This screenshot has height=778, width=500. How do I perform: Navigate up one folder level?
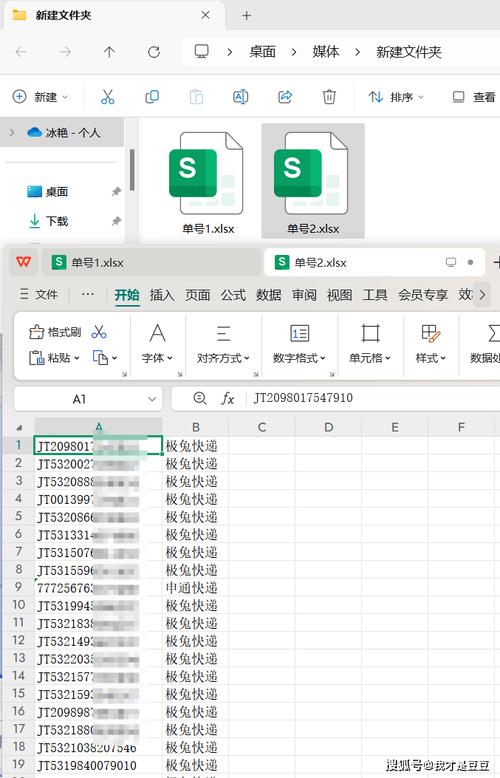coord(109,52)
